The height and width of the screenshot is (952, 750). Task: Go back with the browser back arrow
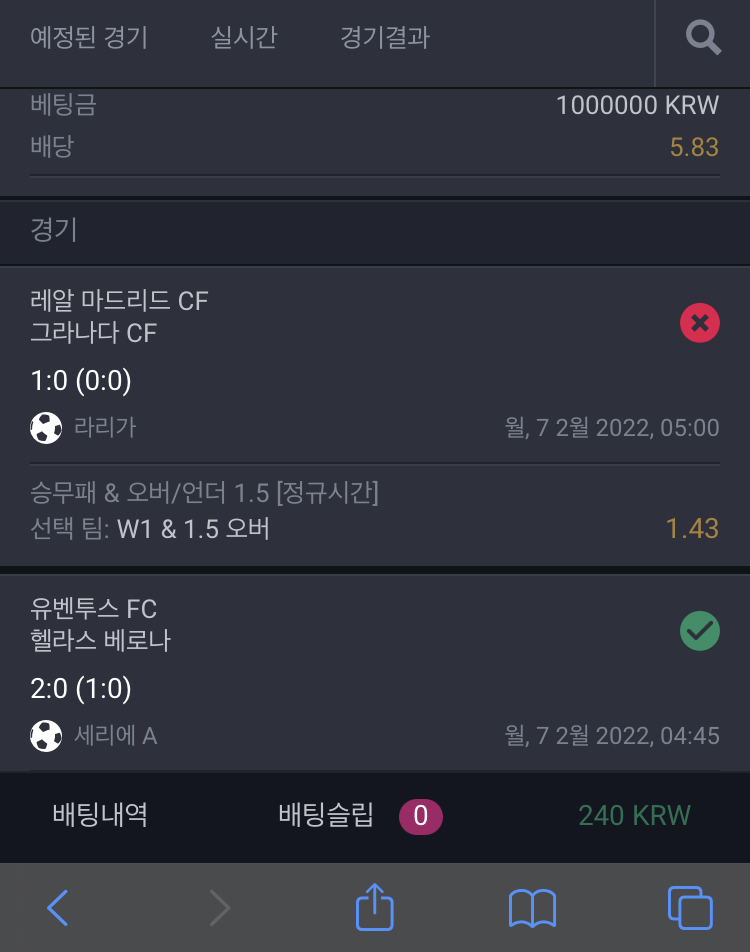[58, 908]
